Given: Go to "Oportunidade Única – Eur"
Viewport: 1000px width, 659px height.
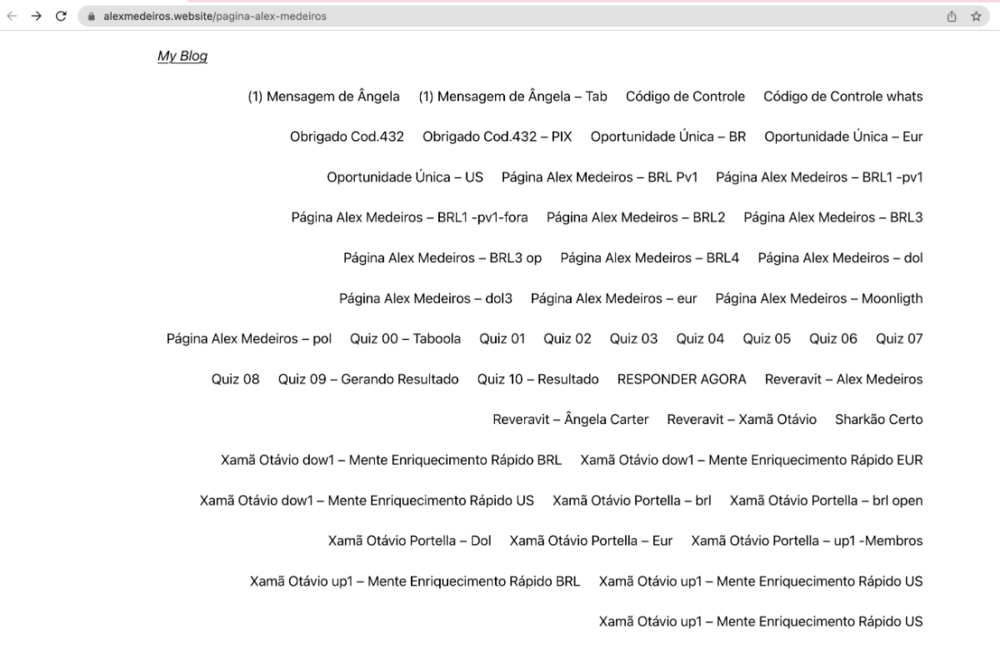Looking at the screenshot, I should (844, 137).
